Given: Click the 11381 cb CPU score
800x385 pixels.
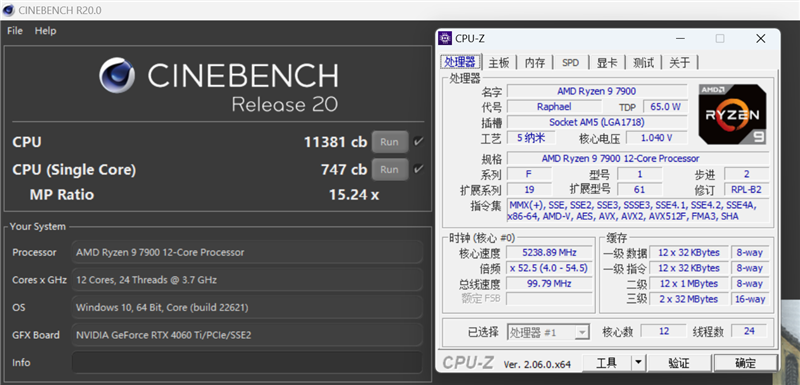Looking at the screenshot, I should (x=335, y=142).
